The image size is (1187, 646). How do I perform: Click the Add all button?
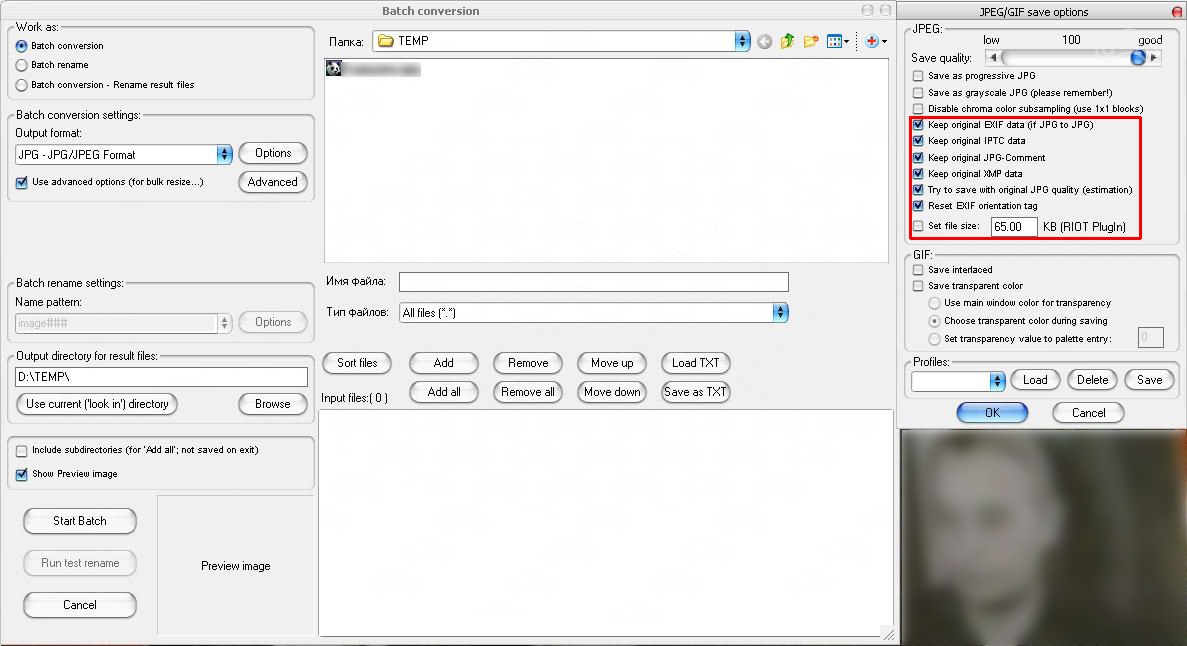tap(444, 392)
